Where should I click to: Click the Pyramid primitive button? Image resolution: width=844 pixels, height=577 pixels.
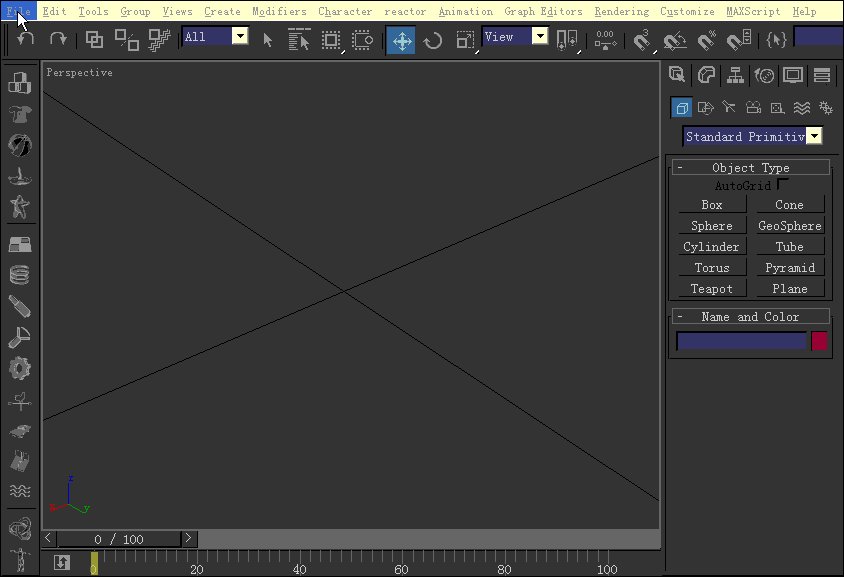pos(790,268)
